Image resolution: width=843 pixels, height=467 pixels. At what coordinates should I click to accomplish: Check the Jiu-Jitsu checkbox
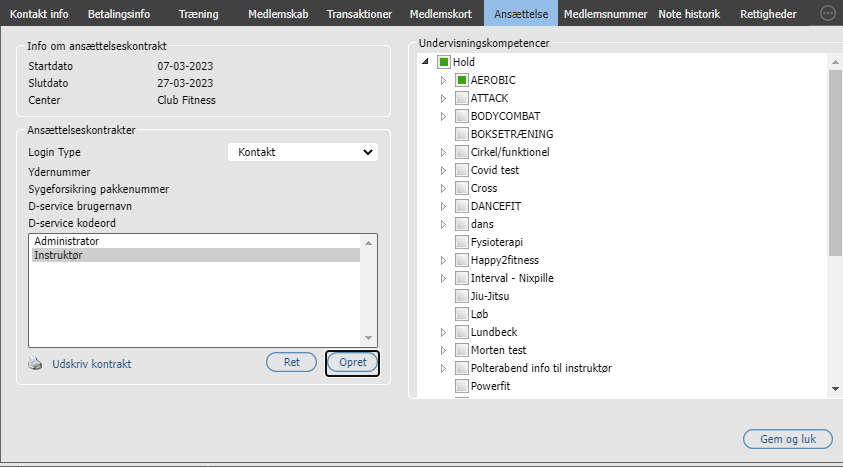(461, 296)
